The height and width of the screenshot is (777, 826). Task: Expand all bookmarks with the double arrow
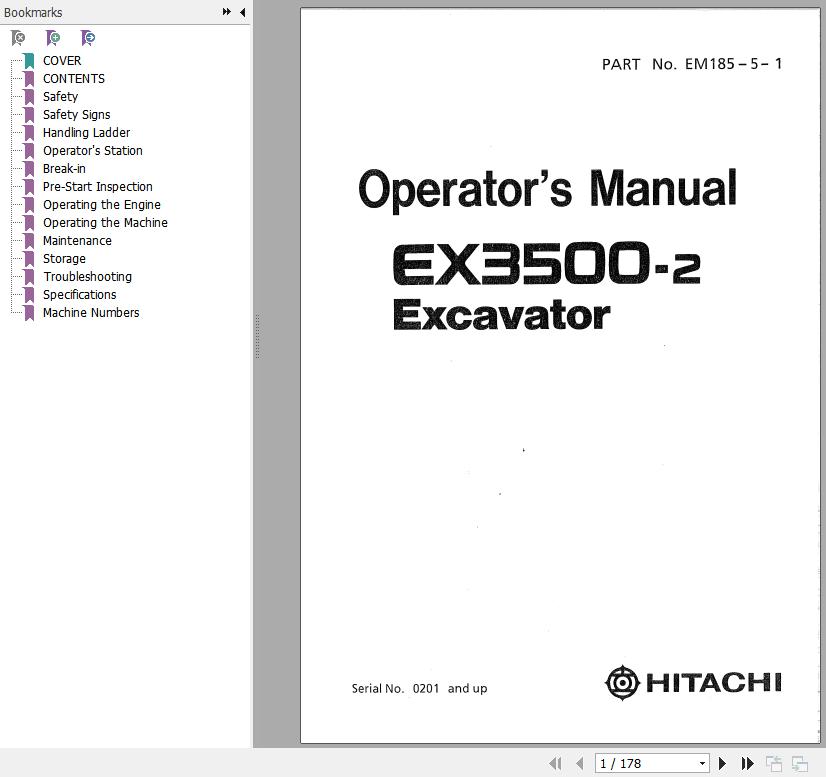[x=227, y=12]
